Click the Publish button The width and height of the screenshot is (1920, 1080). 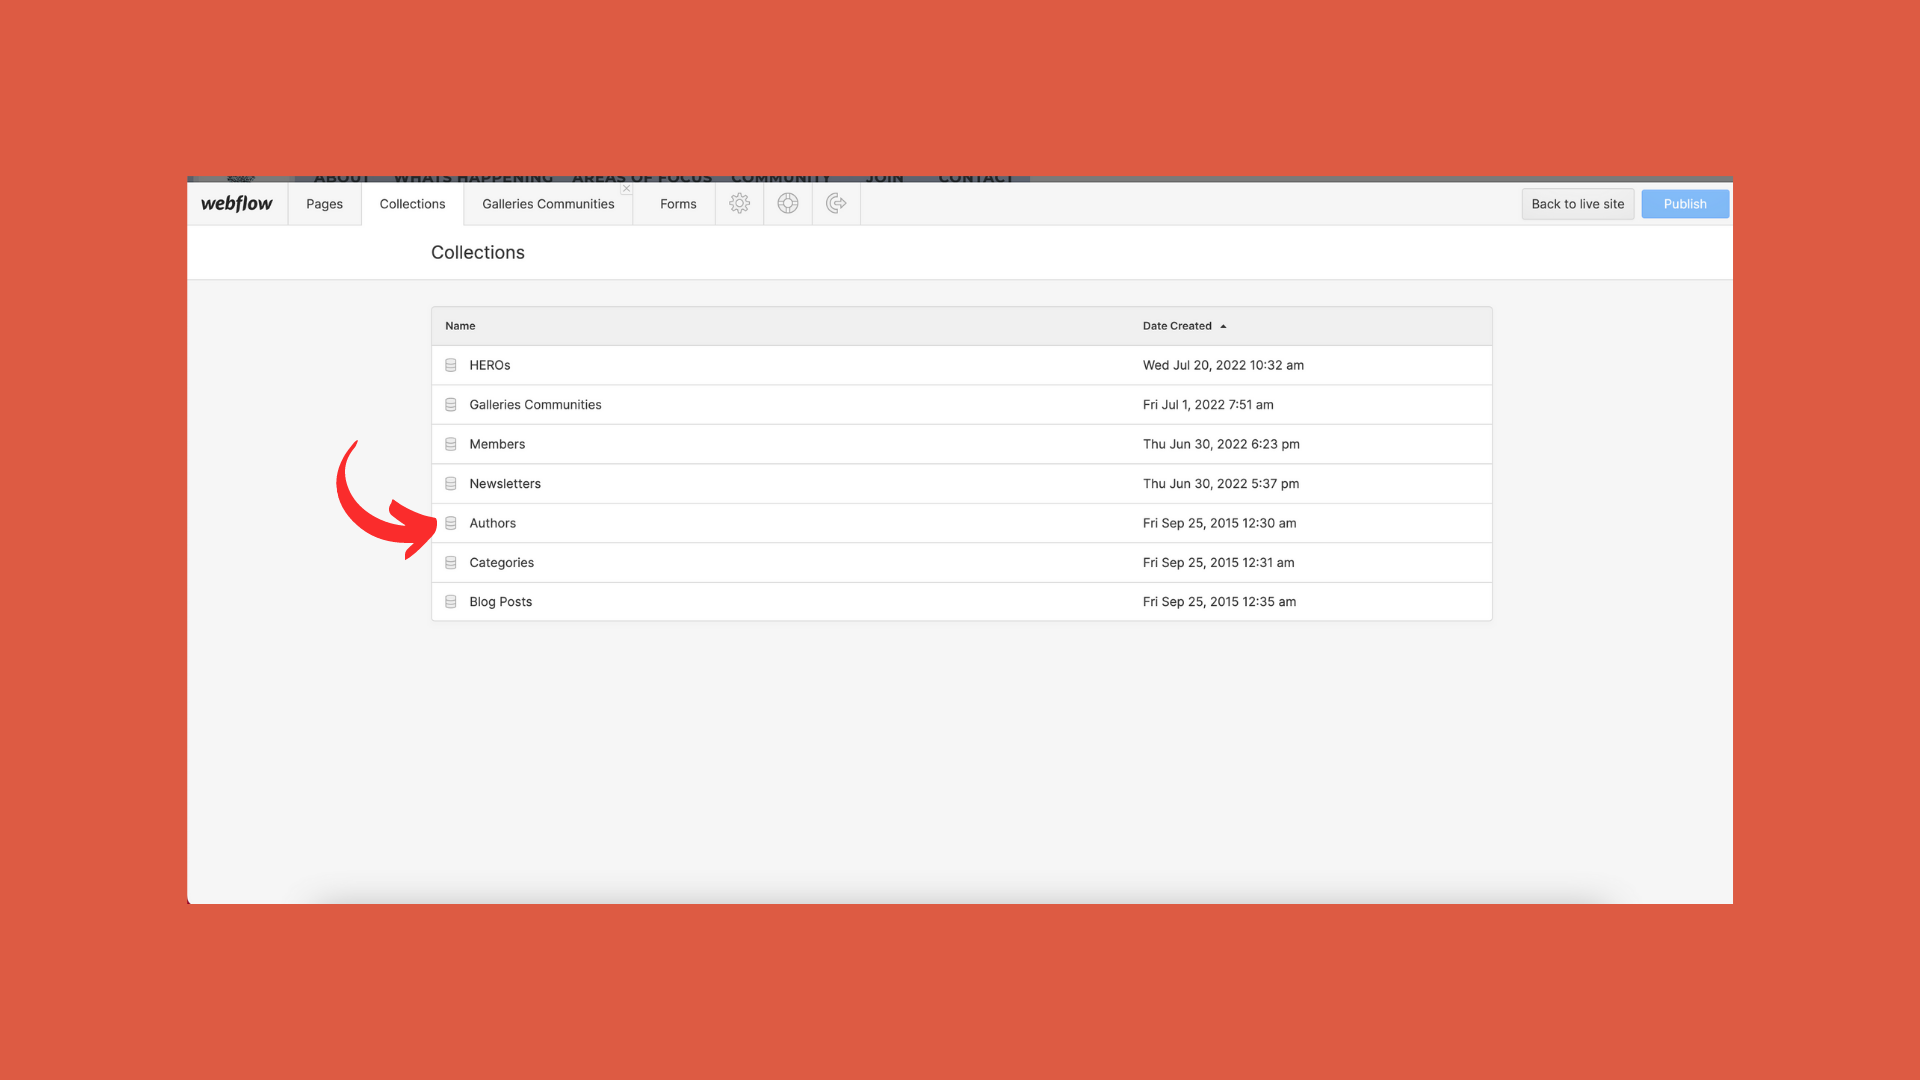click(x=1685, y=204)
